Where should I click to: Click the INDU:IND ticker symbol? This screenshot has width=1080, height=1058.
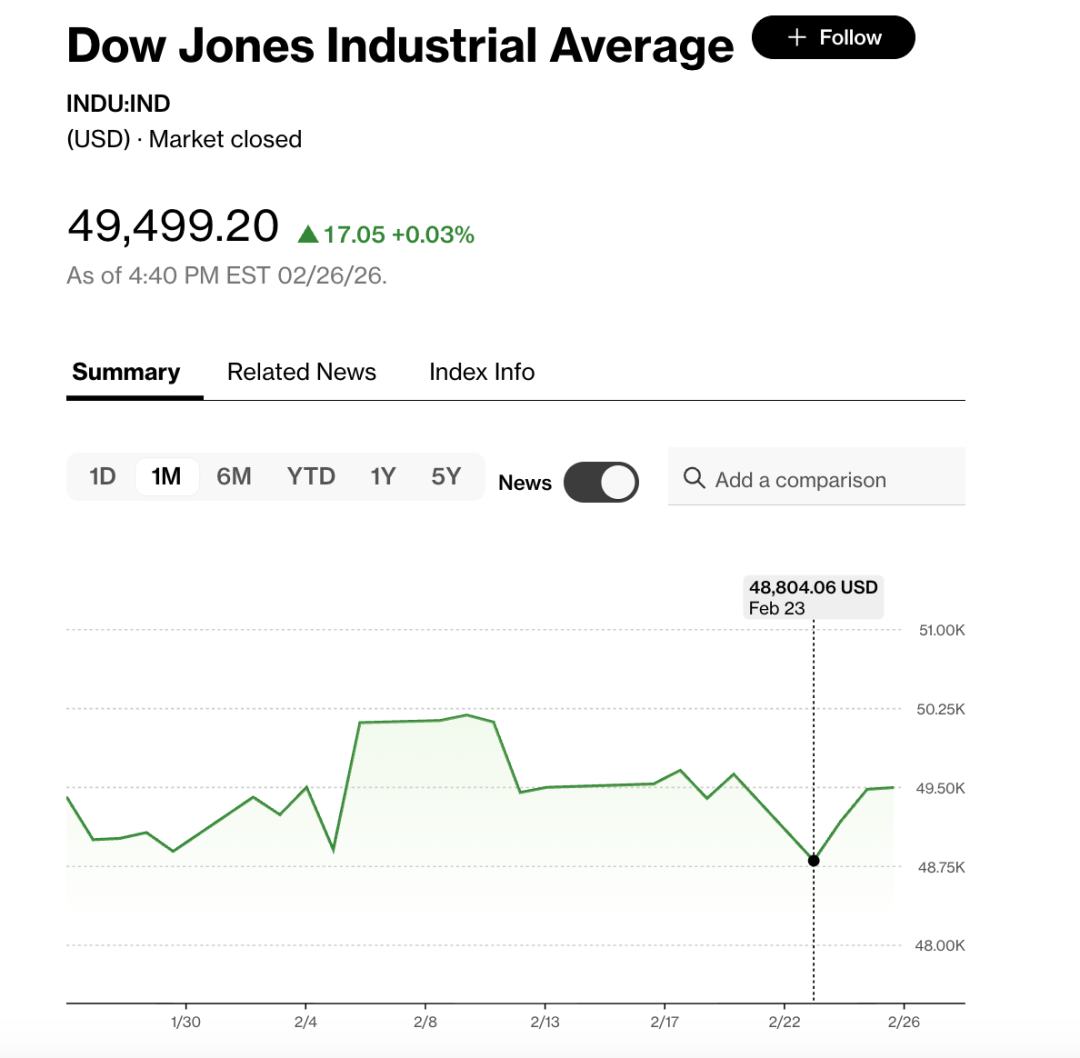(x=118, y=103)
